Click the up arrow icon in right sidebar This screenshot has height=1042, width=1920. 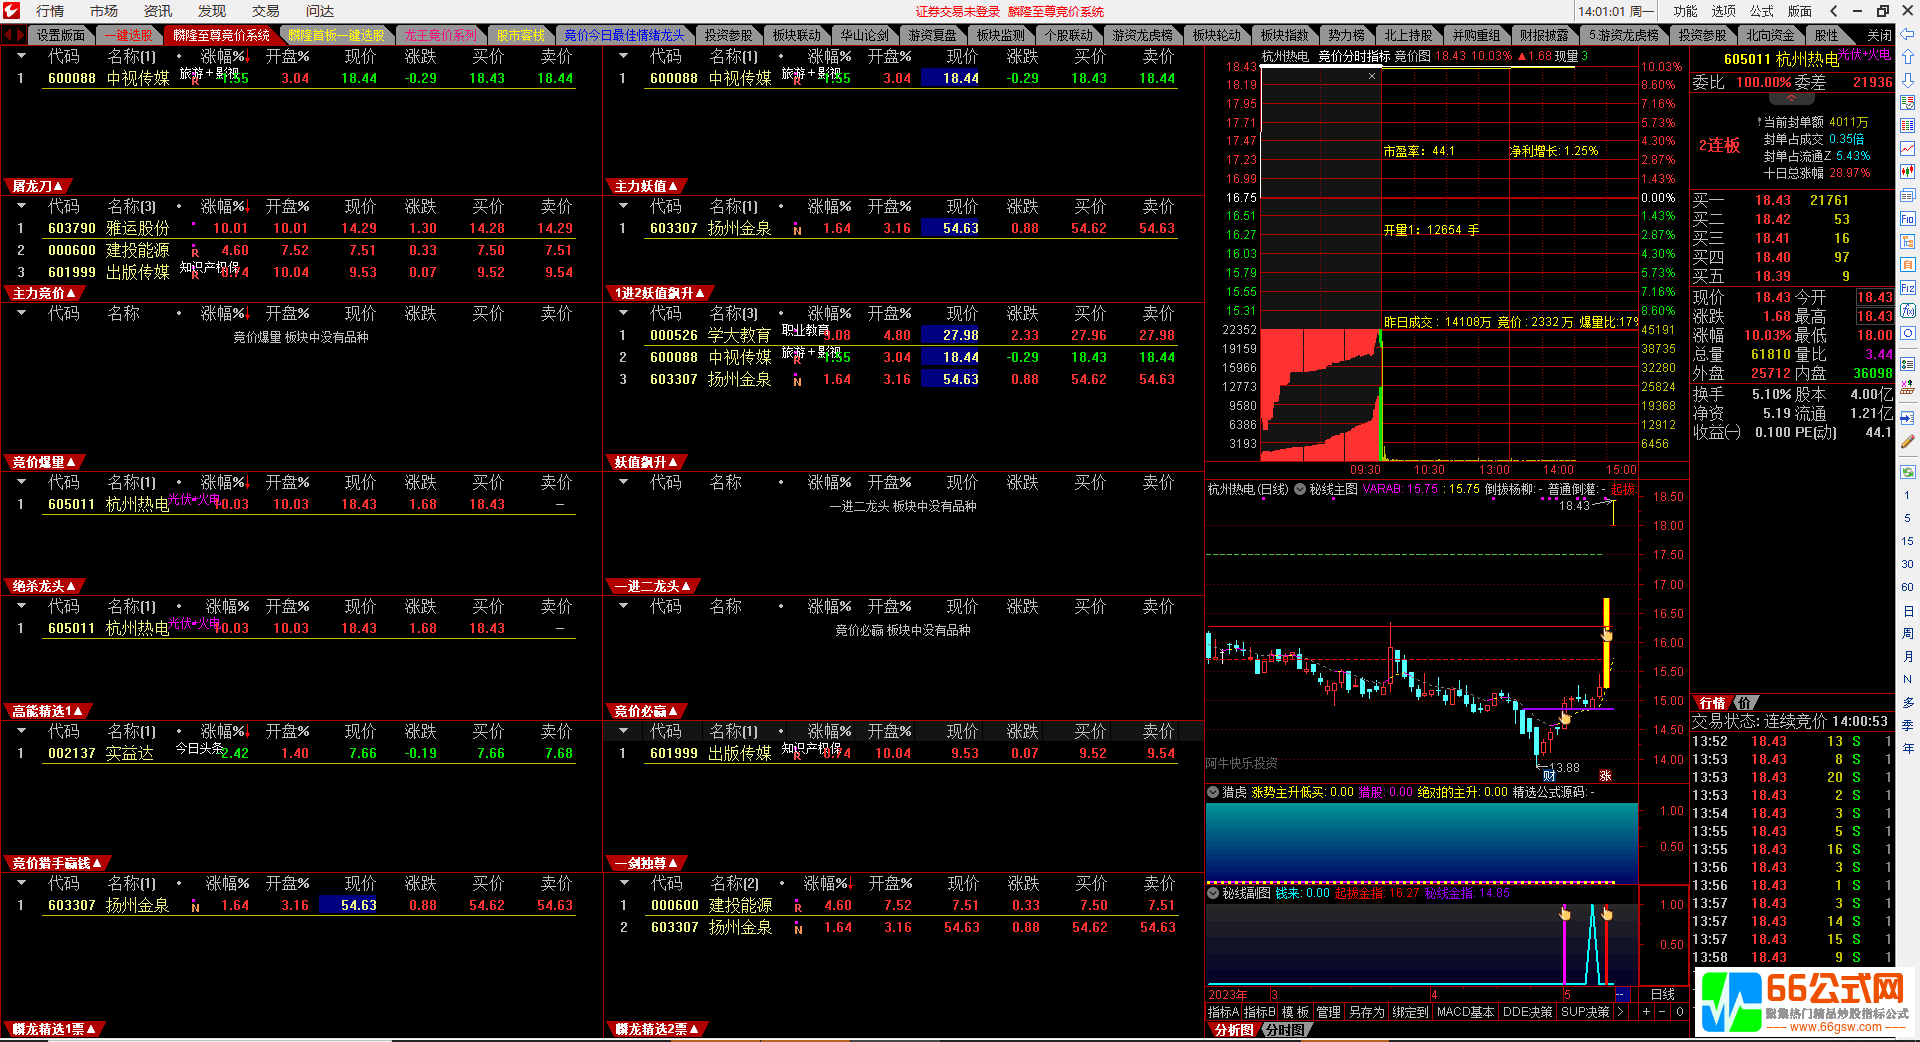(1908, 57)
